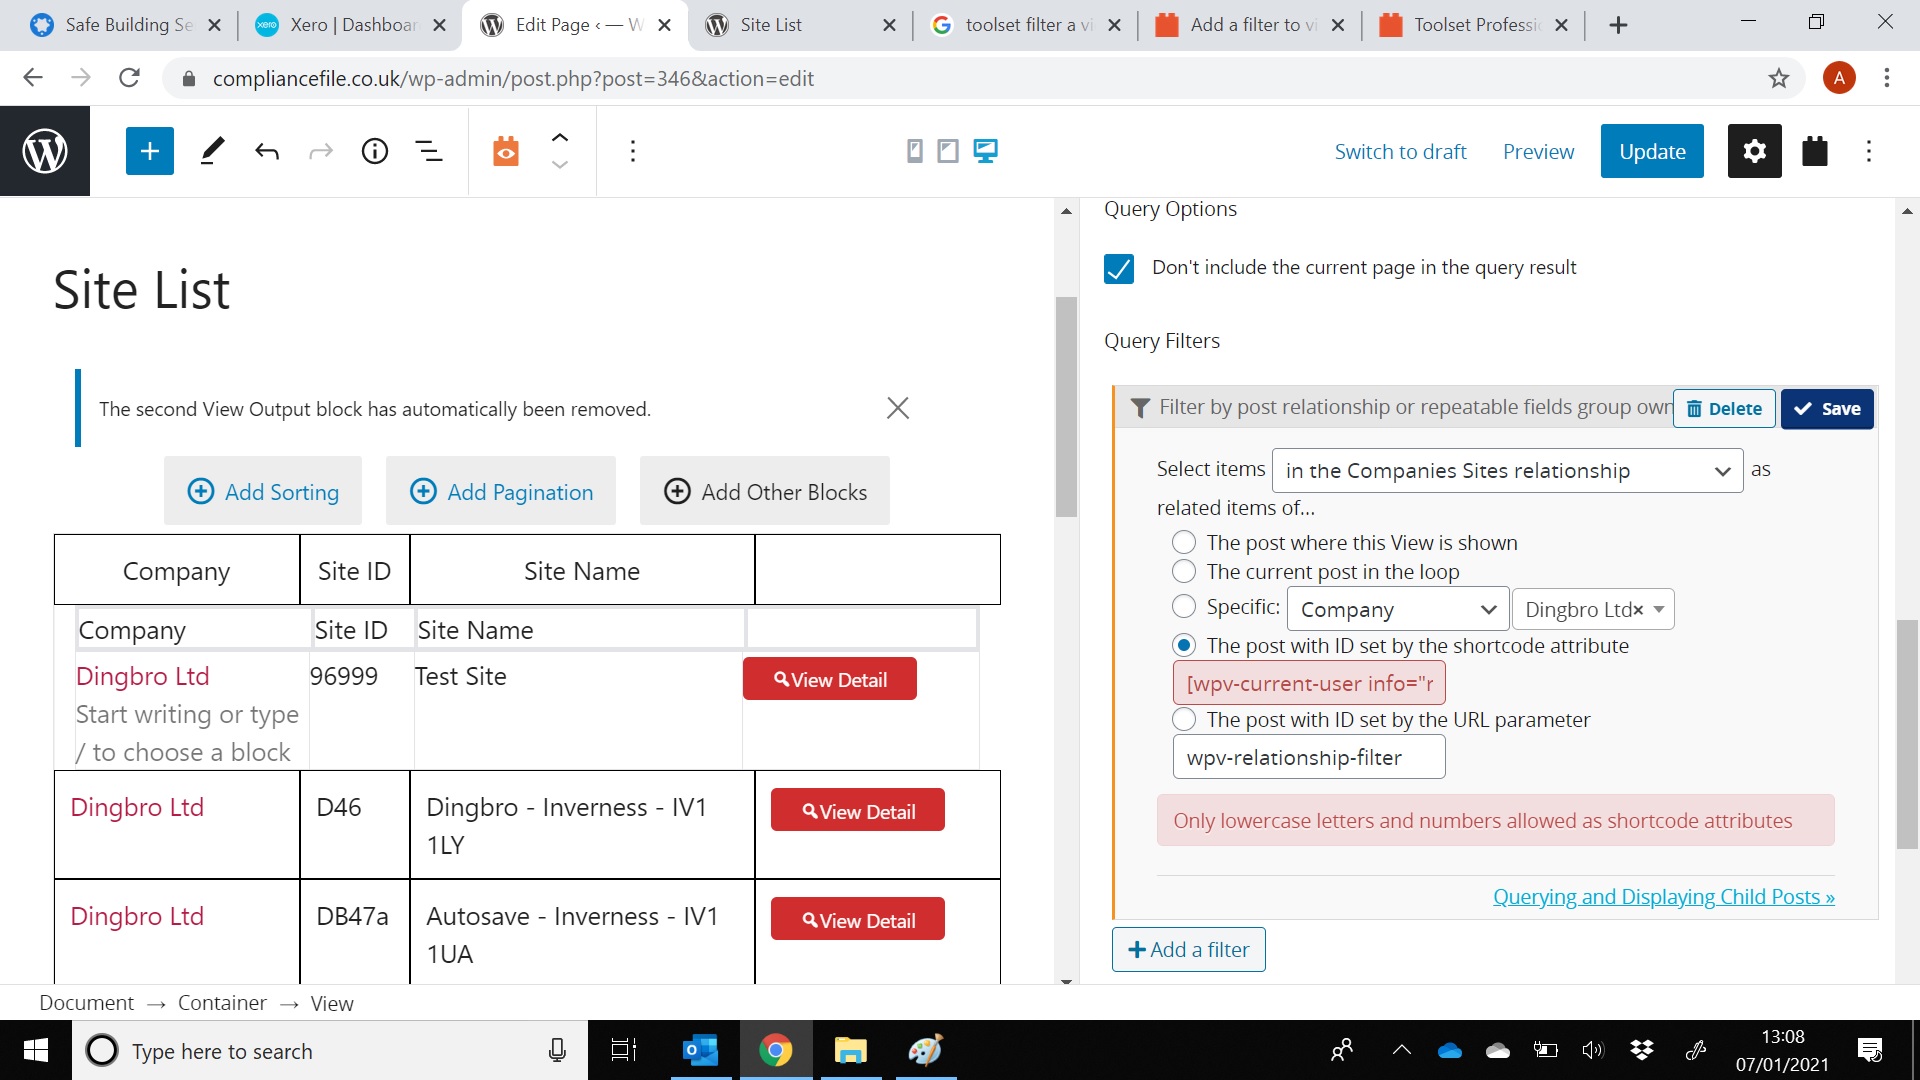Click the Update button
The height and width of the screenshot is (1080, 1920).
point(1652,151)
